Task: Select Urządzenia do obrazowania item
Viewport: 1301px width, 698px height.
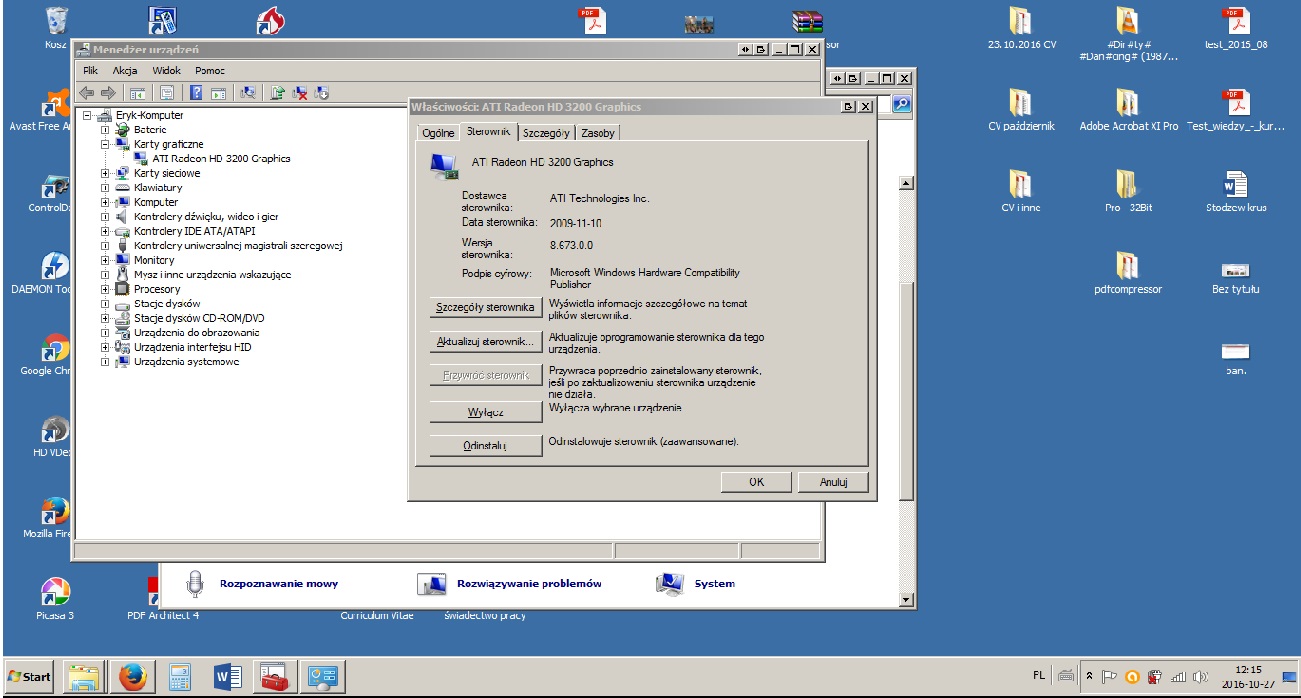Action: [196, 333]
